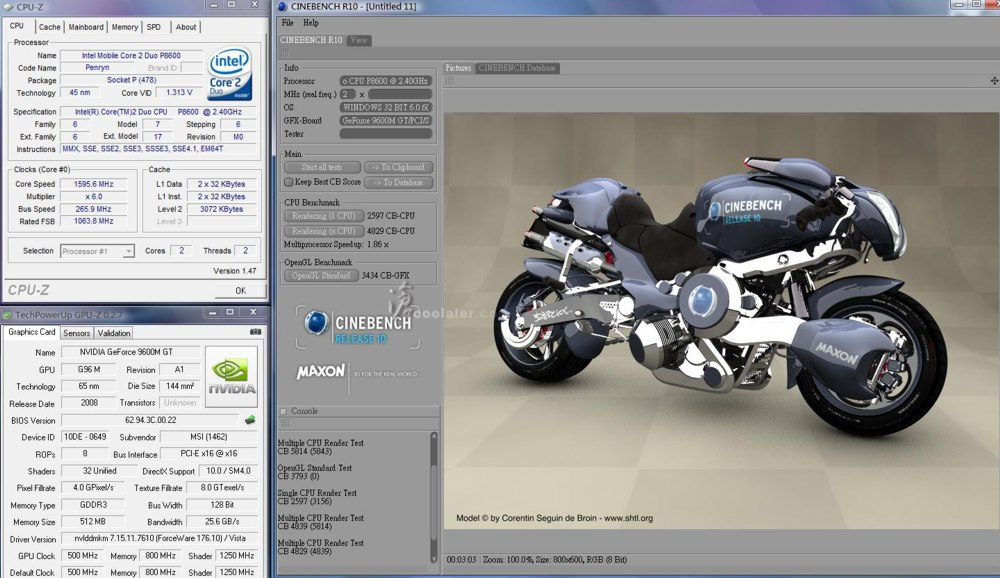Screen dimensions: 1000x578
Task: Click the CINEBENCH Release 10 logo
Action: 358,325
